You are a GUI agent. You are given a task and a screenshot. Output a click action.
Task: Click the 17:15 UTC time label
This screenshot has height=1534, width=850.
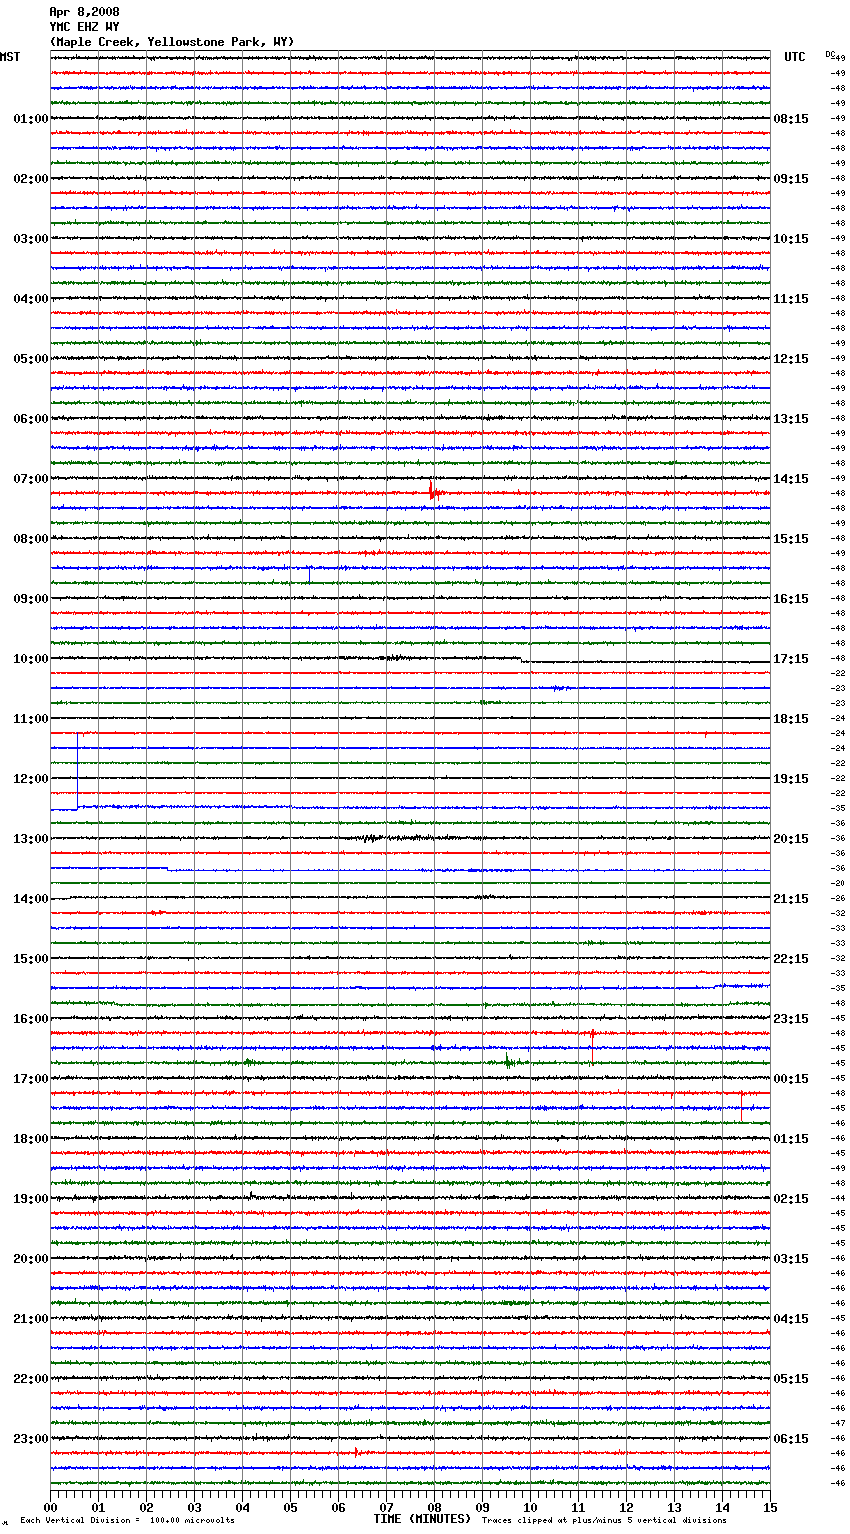[x=791, y=659]
